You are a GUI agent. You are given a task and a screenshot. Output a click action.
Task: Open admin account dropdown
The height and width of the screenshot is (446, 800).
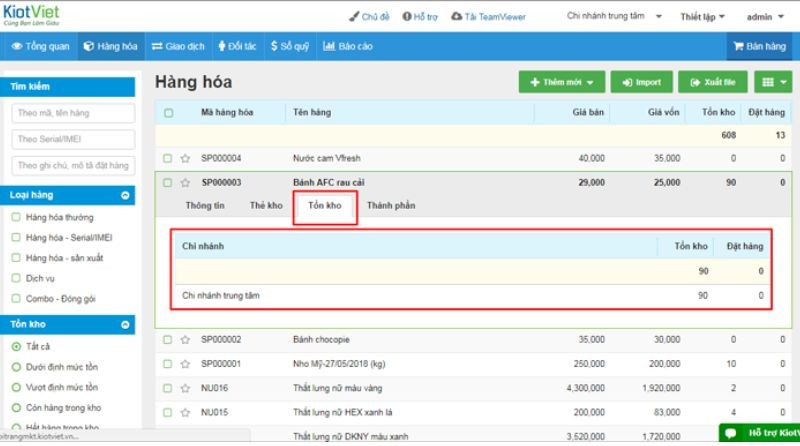[x=765, y=17]
